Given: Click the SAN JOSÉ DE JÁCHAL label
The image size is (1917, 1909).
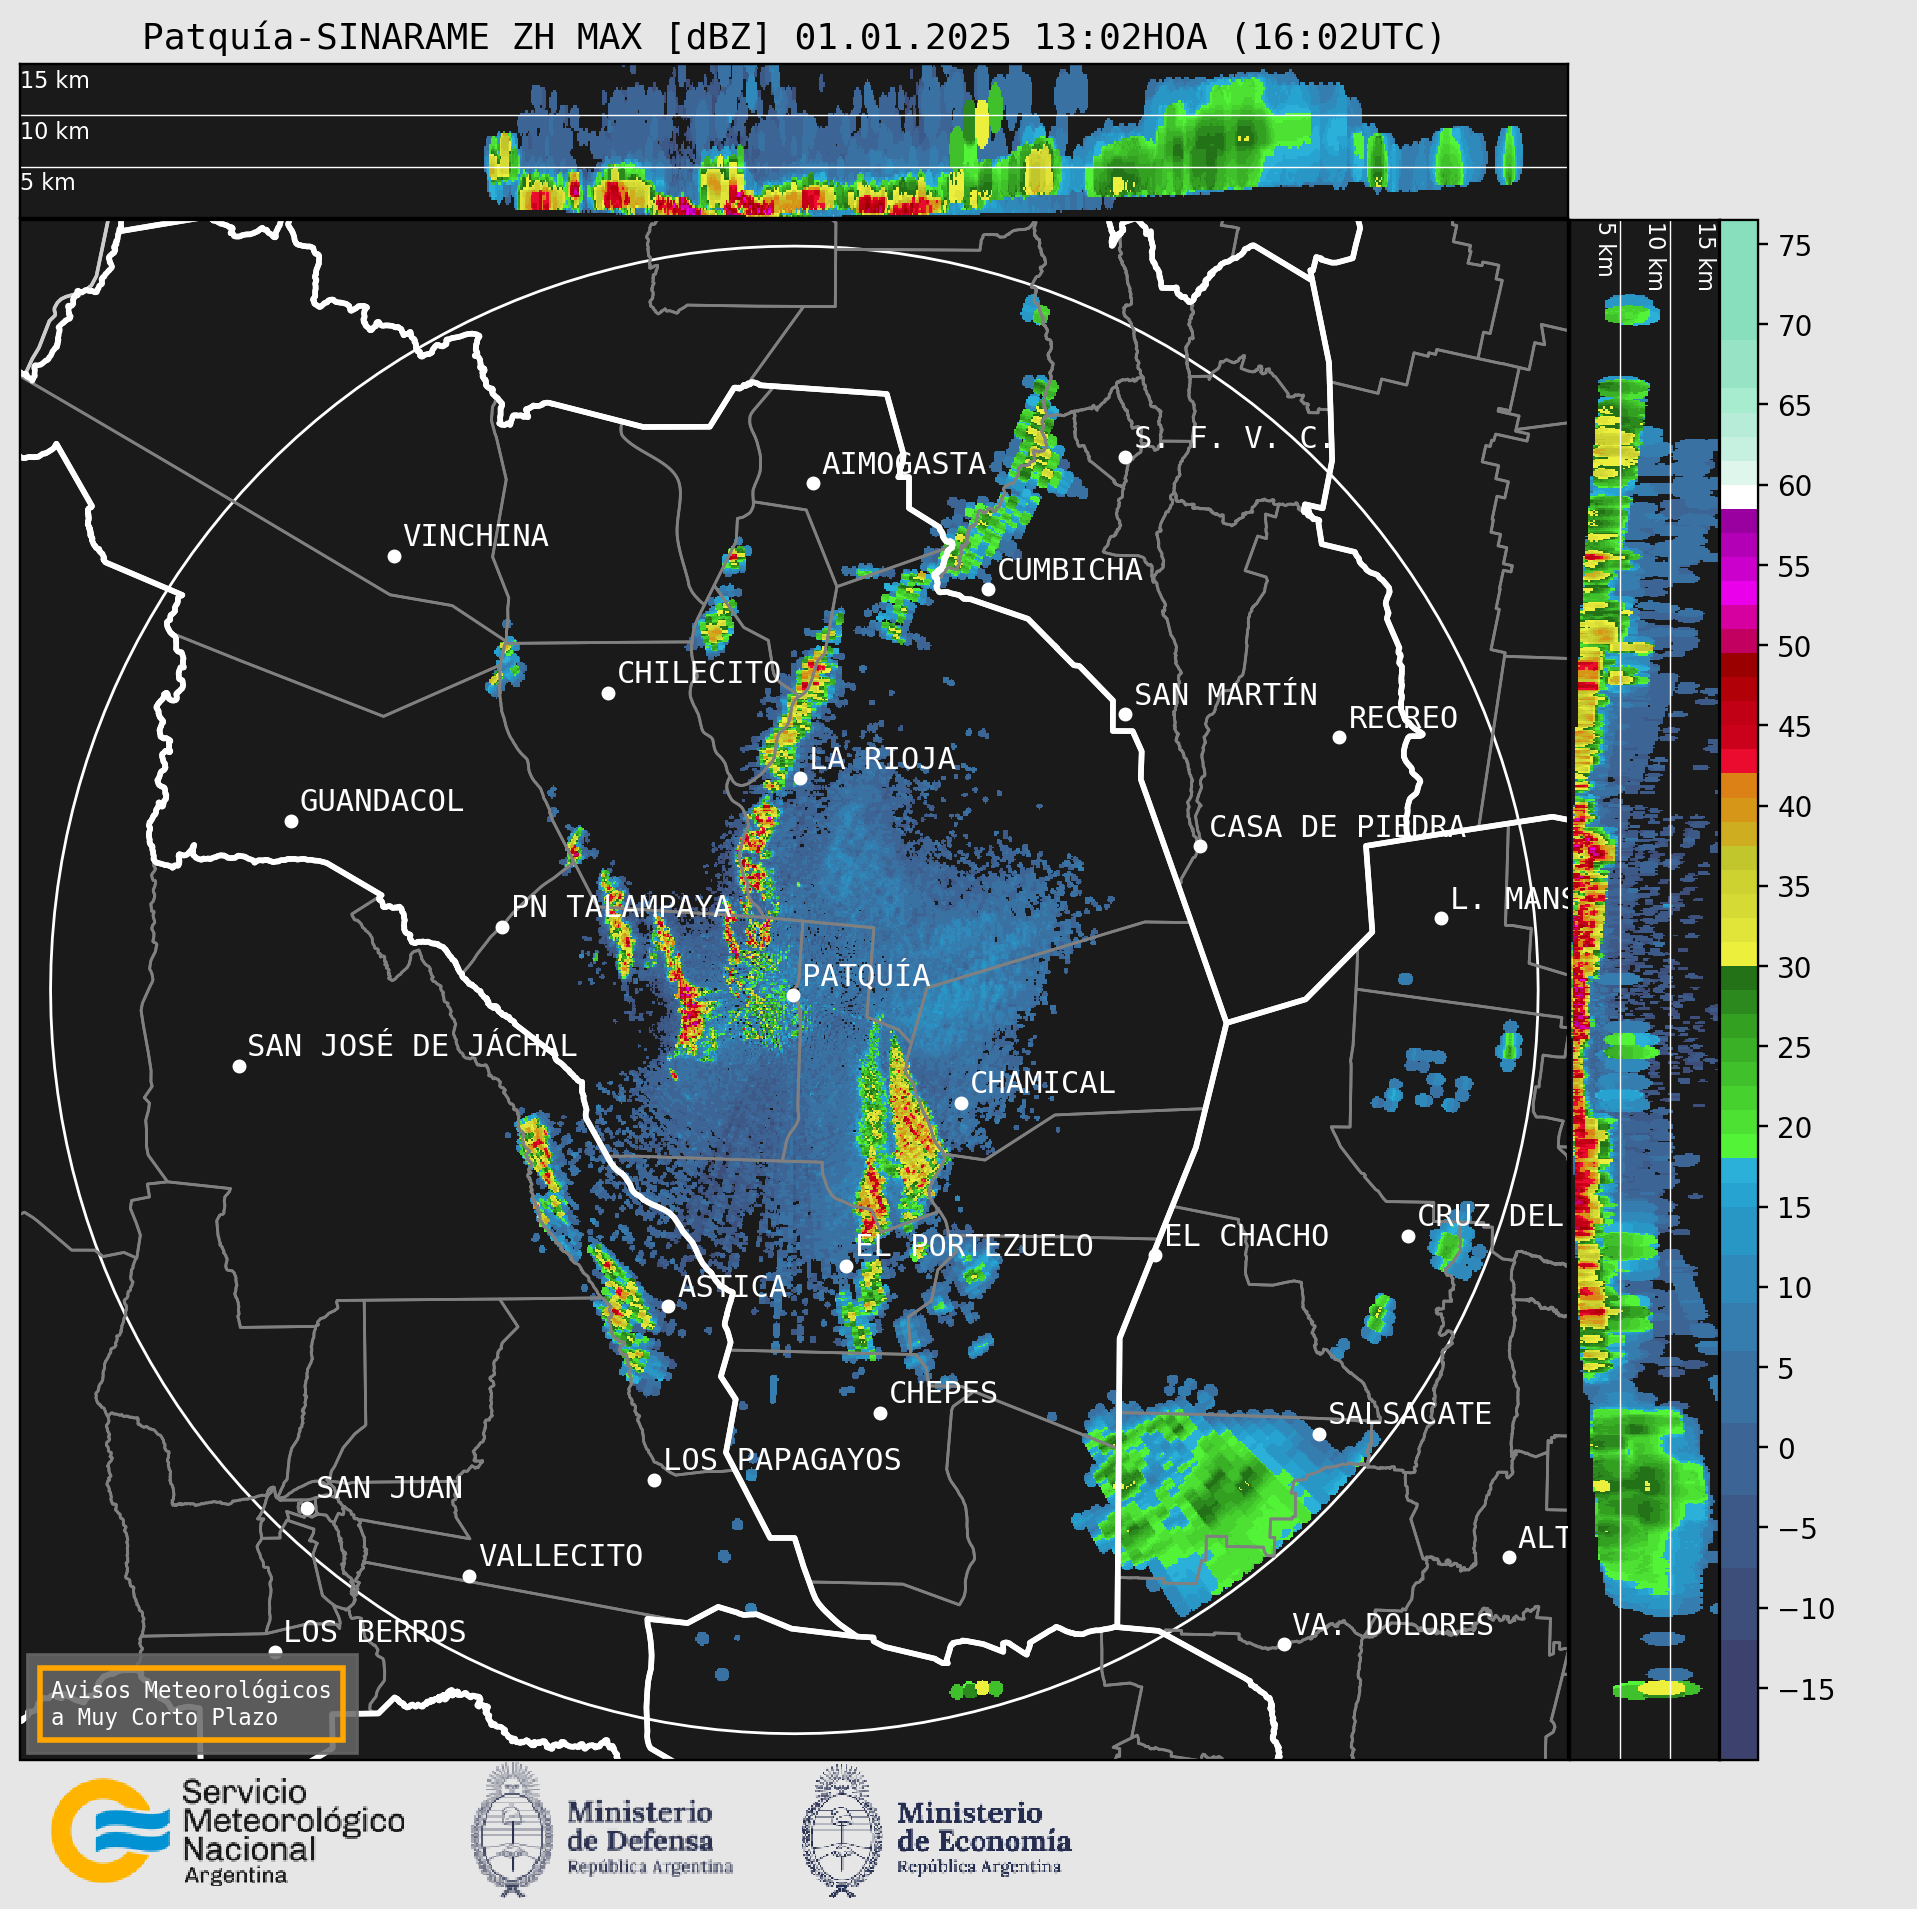Looking at the screenshot, I should [412, 1046].
